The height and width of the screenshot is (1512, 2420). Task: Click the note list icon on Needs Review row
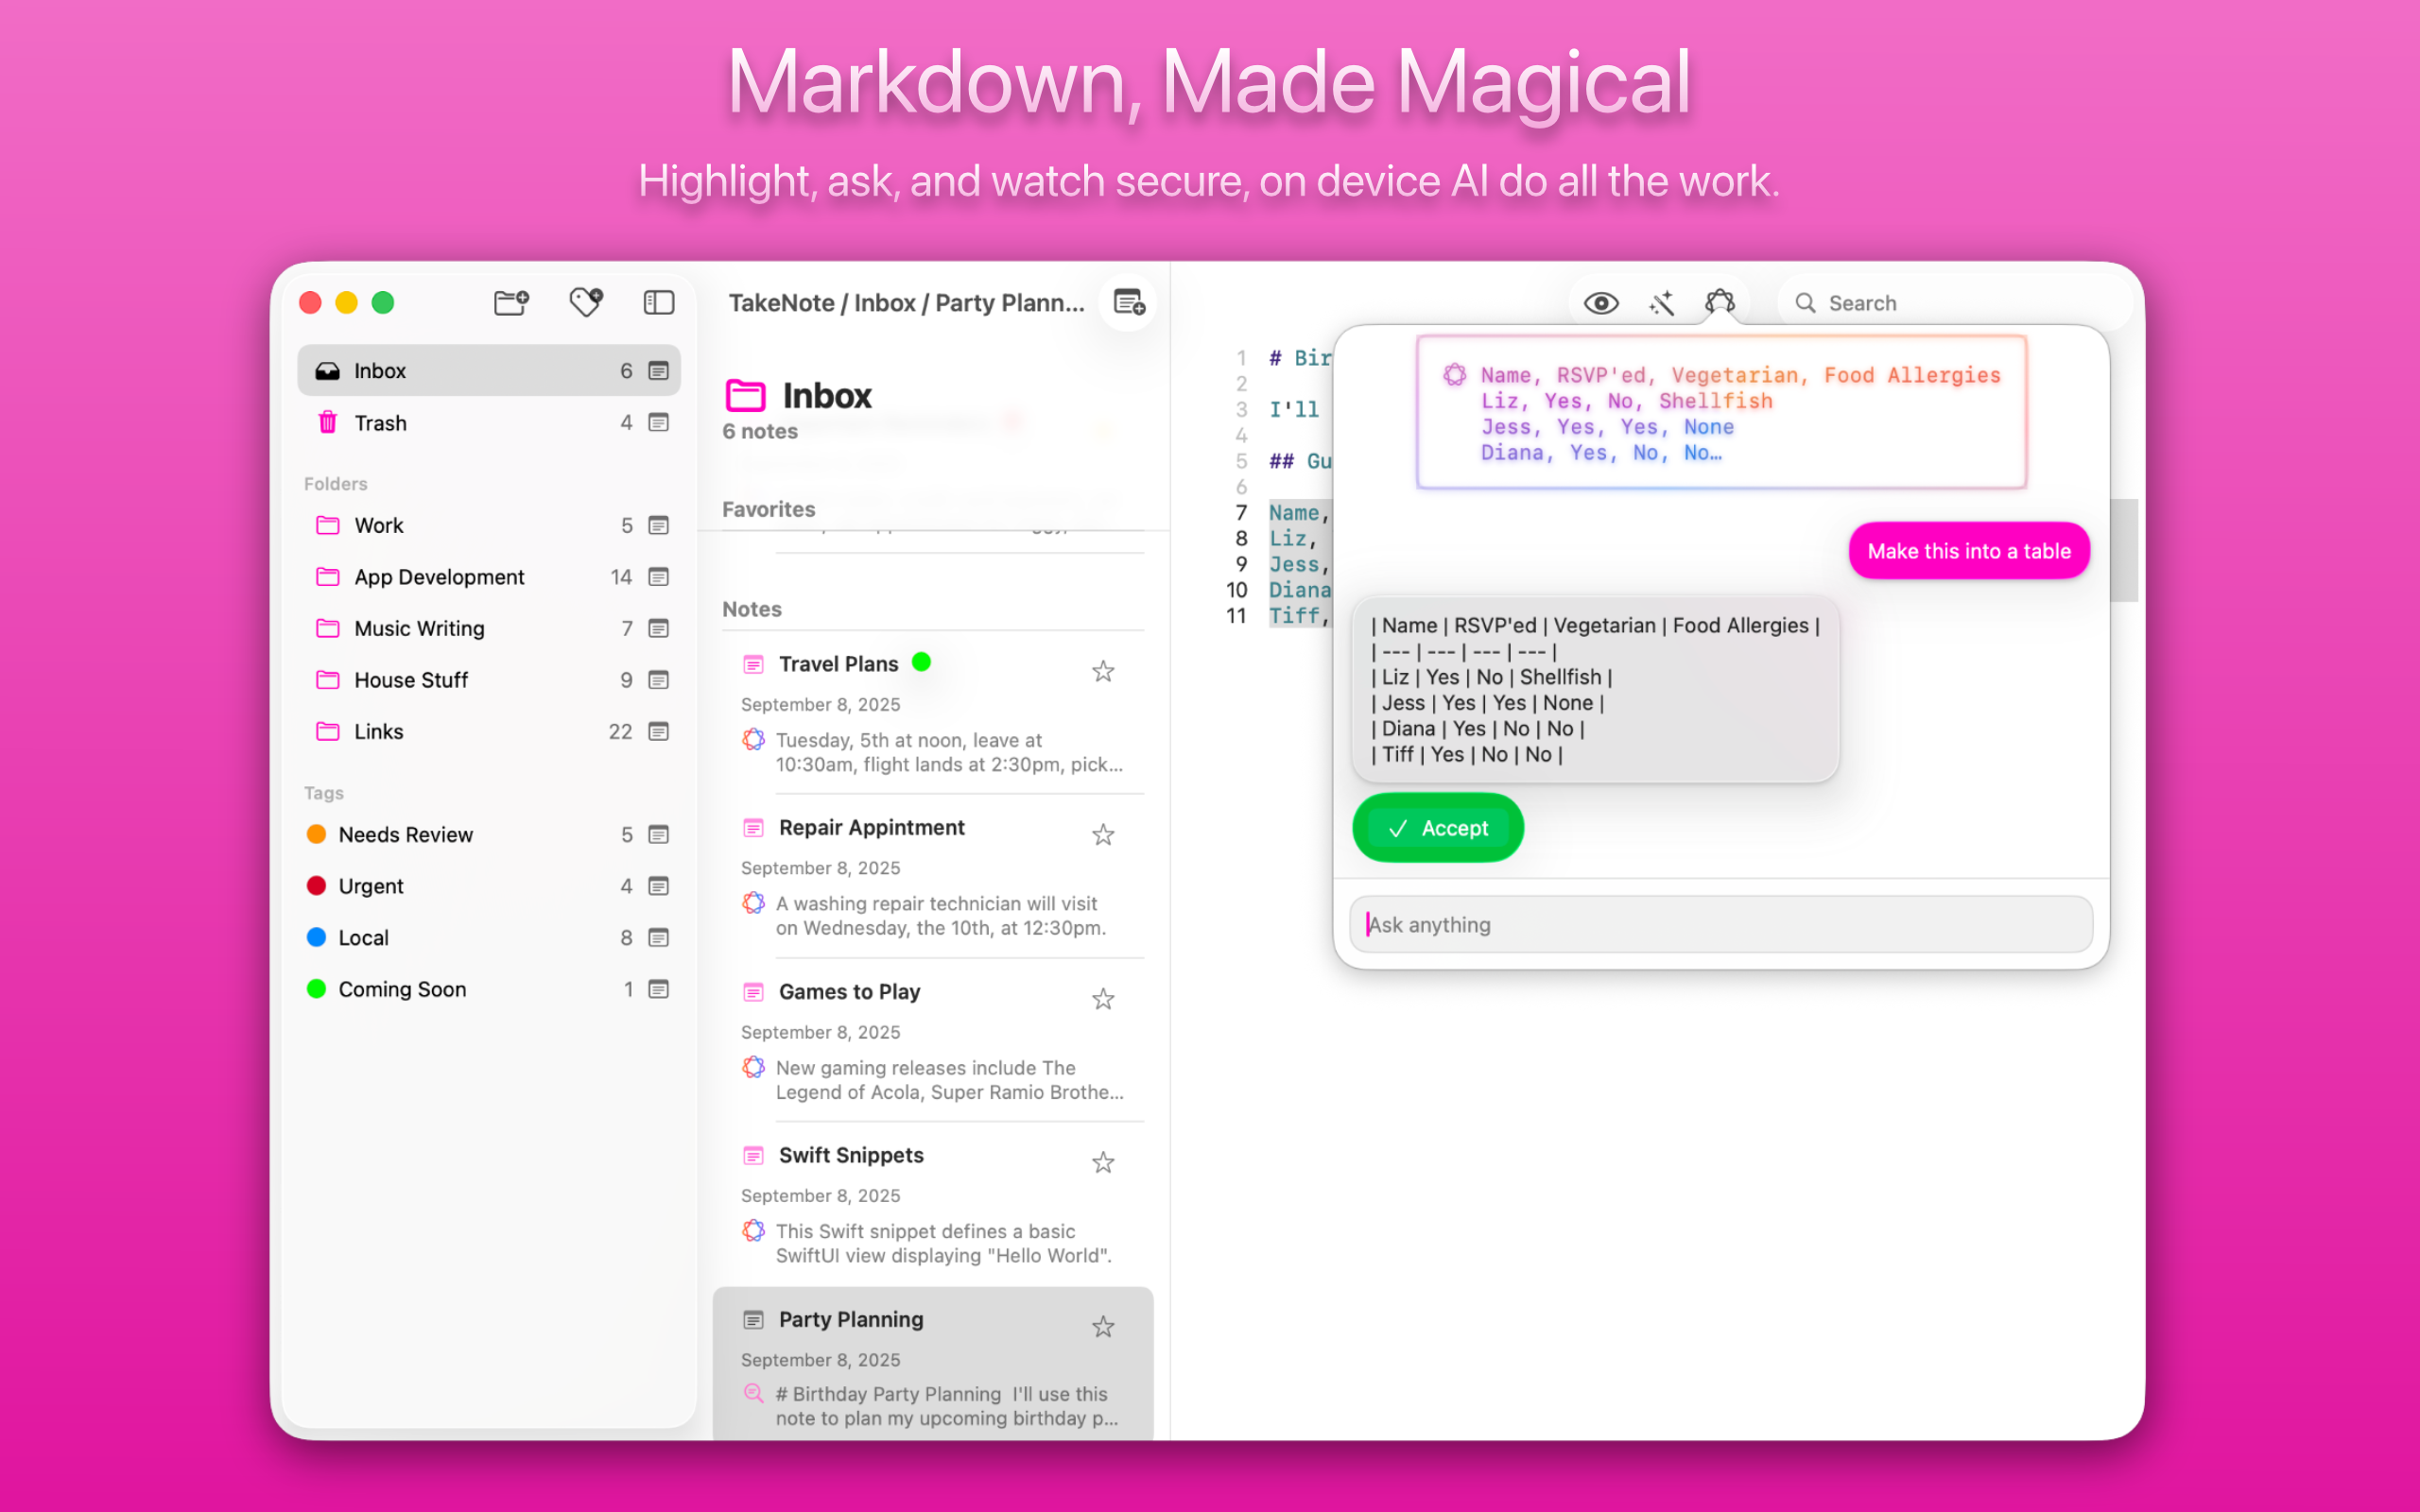658,835
